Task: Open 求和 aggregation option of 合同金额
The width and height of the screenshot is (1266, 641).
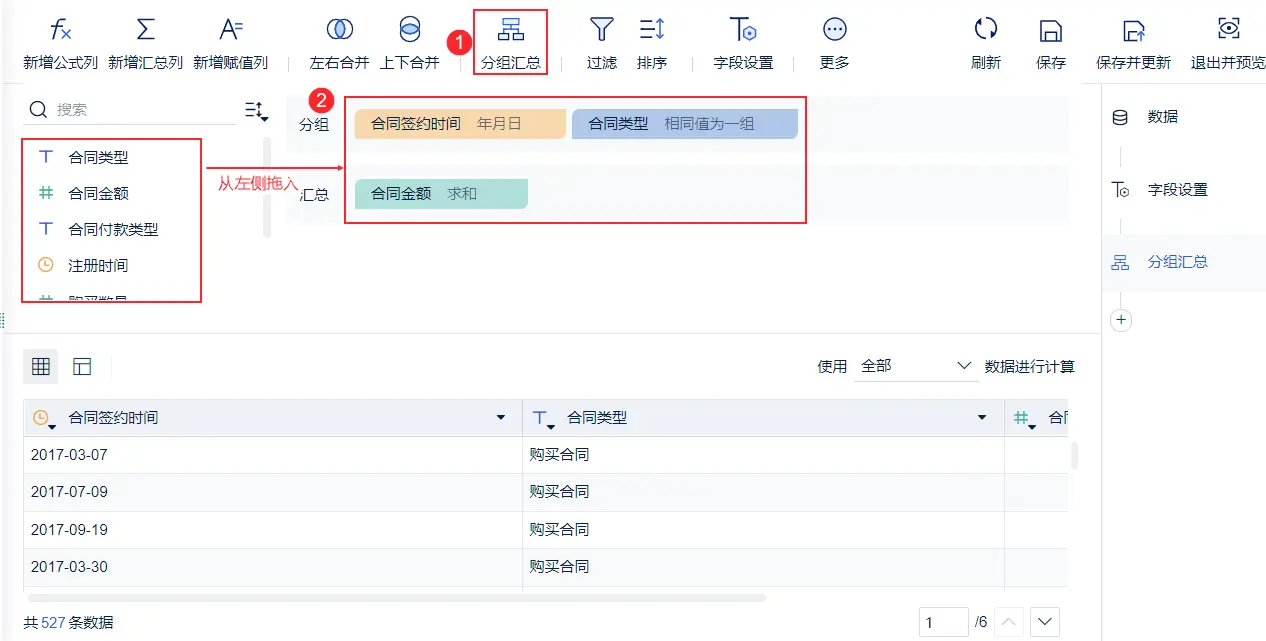Action: pos(462,194)
